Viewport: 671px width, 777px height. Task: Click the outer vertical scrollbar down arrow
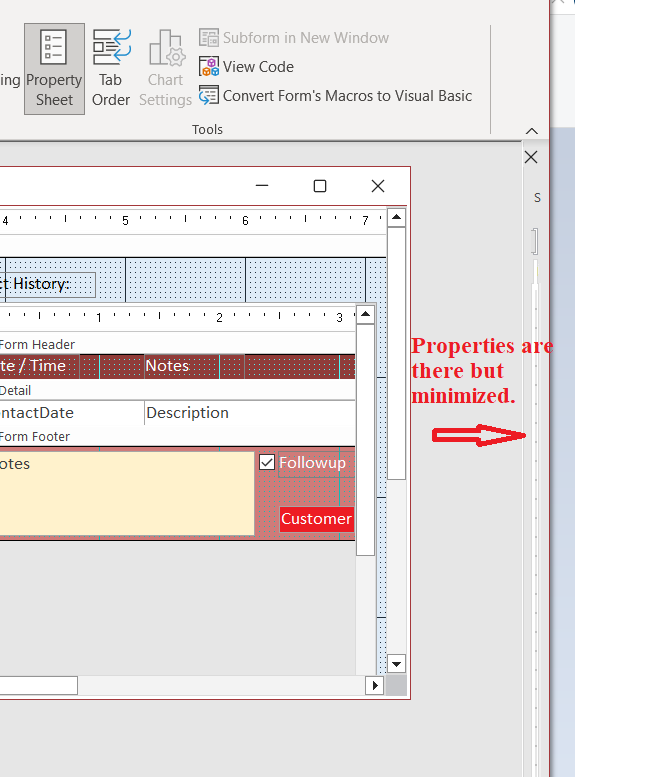pyautogui.click(x=396, y=664)
